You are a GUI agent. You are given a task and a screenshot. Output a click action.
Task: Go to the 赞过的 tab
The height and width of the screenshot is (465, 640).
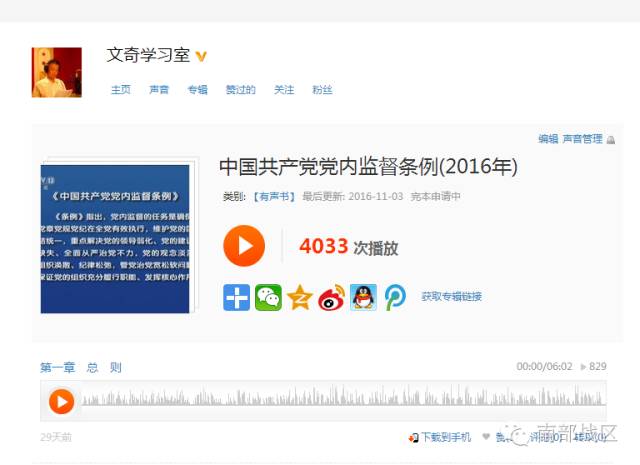tap(241, 89)
